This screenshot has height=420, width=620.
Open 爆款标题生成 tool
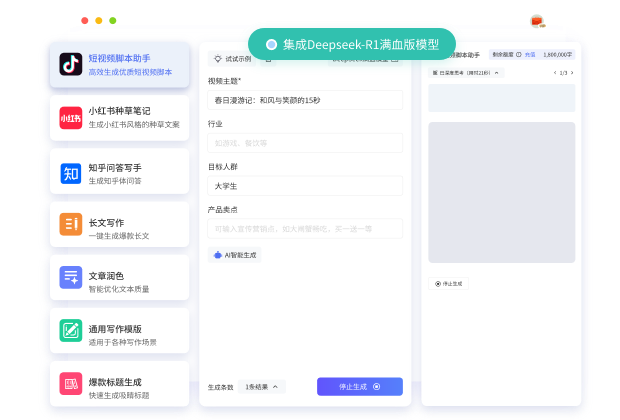click(x=119, y=384)
